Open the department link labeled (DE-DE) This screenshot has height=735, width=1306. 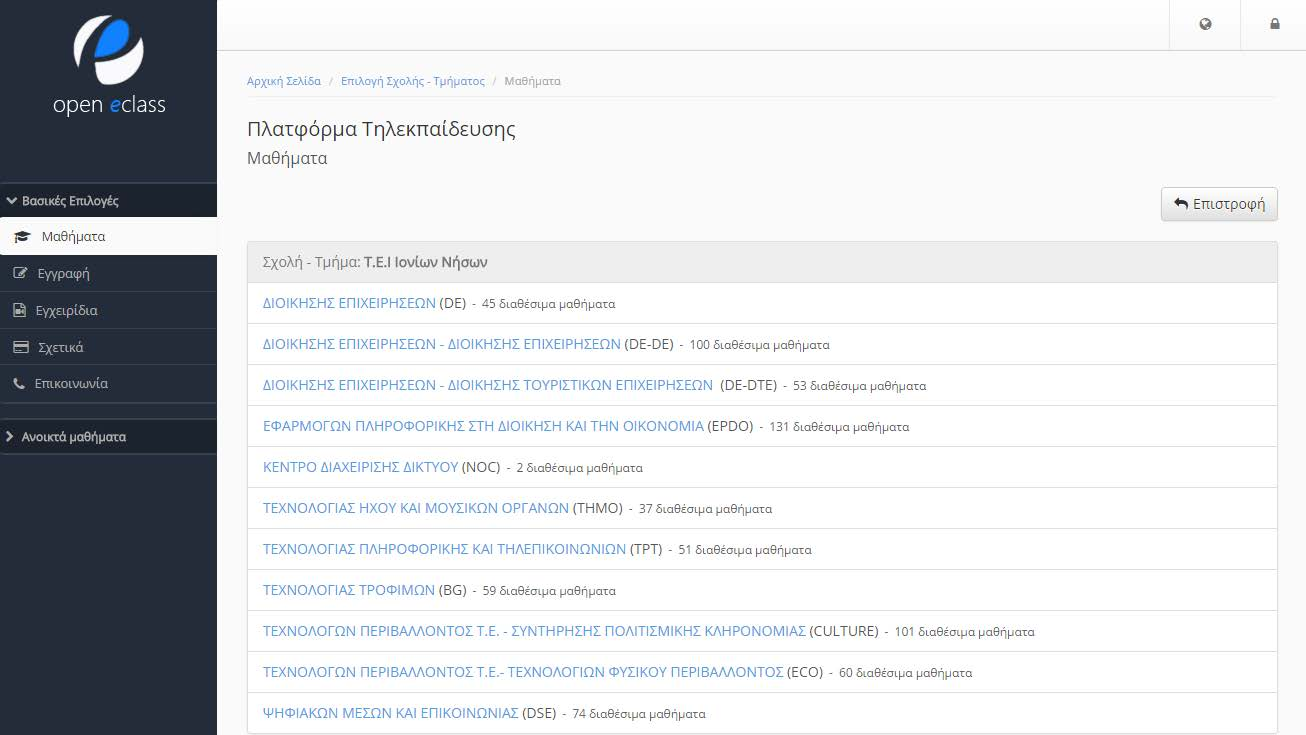pyautogui.click(x=442, y=344)
